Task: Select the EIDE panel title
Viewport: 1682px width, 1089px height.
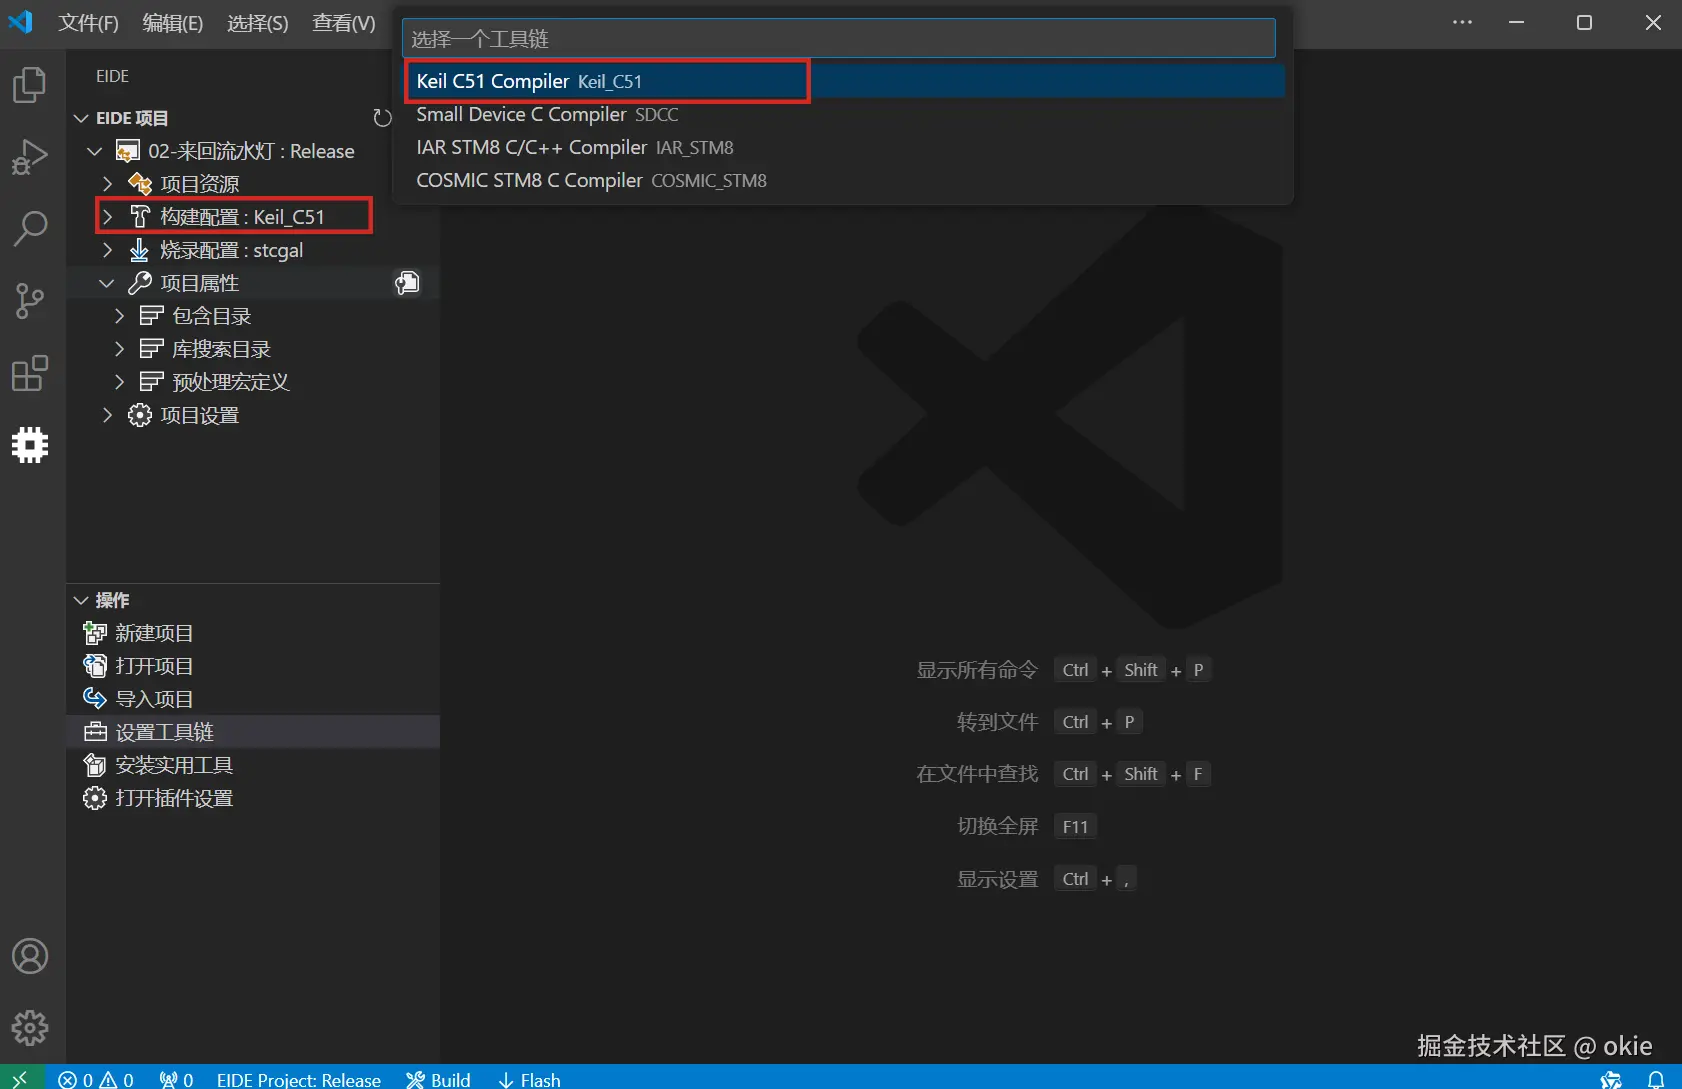Action: click(112, 76)
